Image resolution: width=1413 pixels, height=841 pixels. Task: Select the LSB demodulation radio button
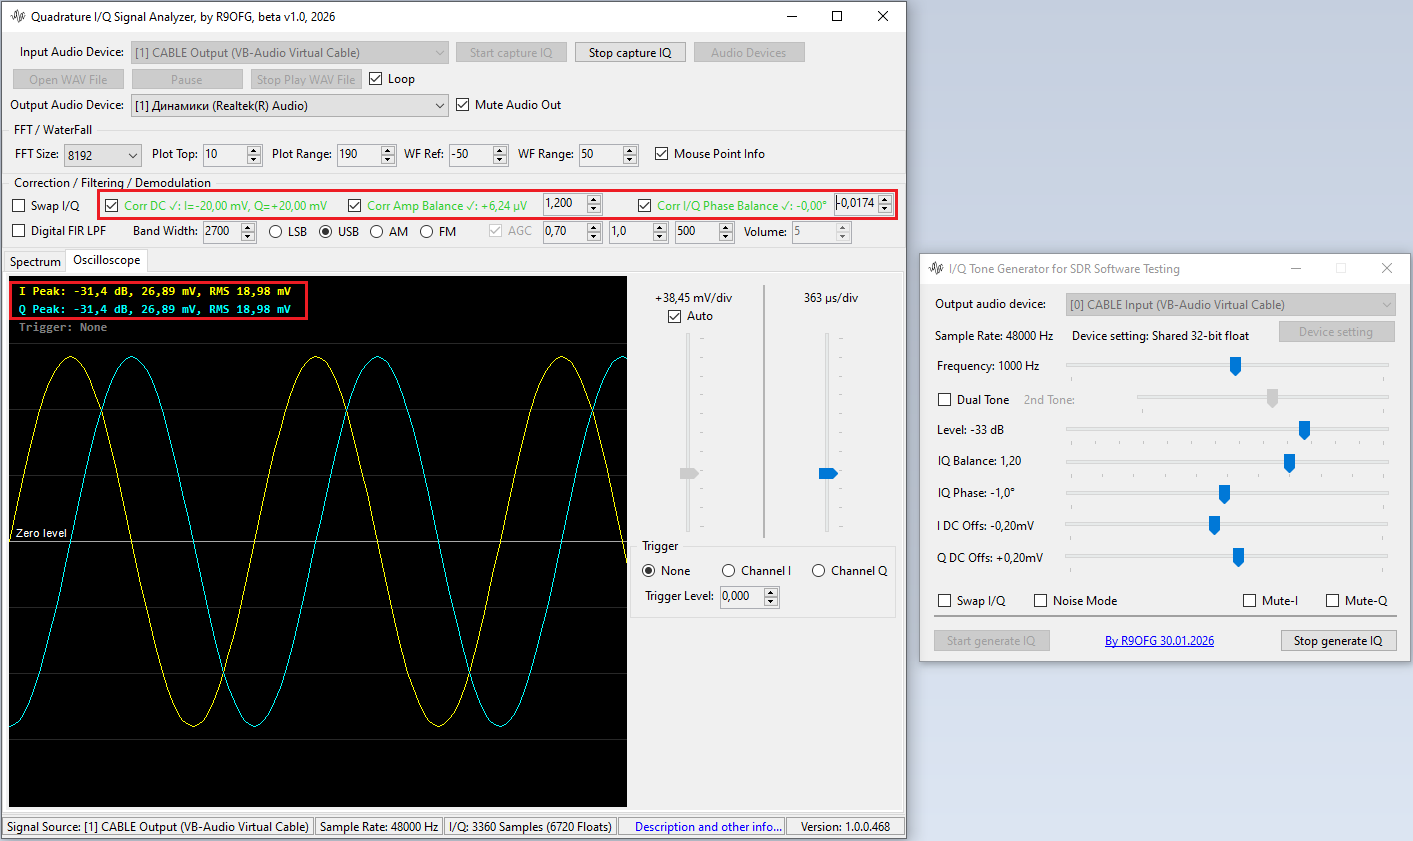pyautogui.click(x=276, y=232)
